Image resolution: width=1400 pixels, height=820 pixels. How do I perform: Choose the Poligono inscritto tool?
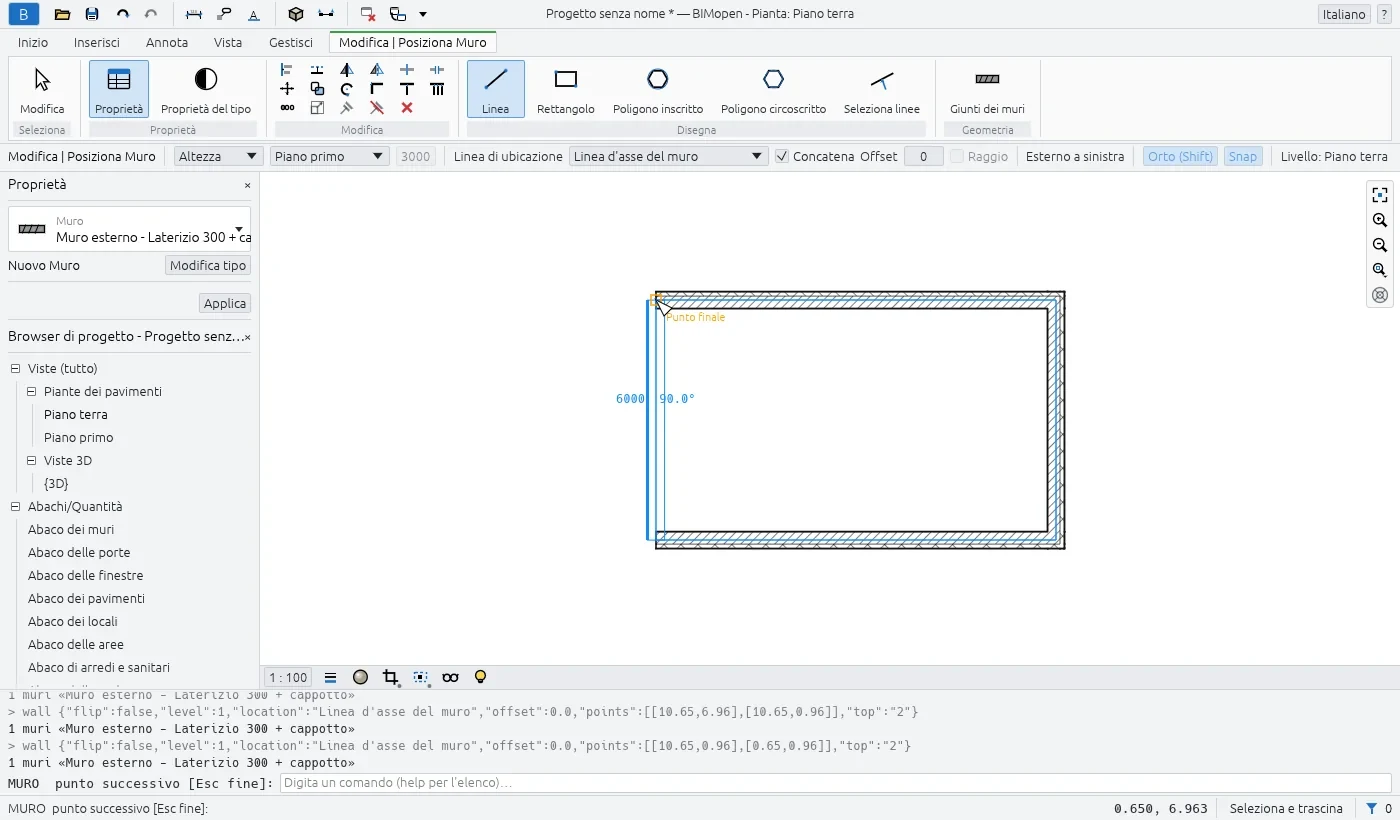tap(658, 89)
